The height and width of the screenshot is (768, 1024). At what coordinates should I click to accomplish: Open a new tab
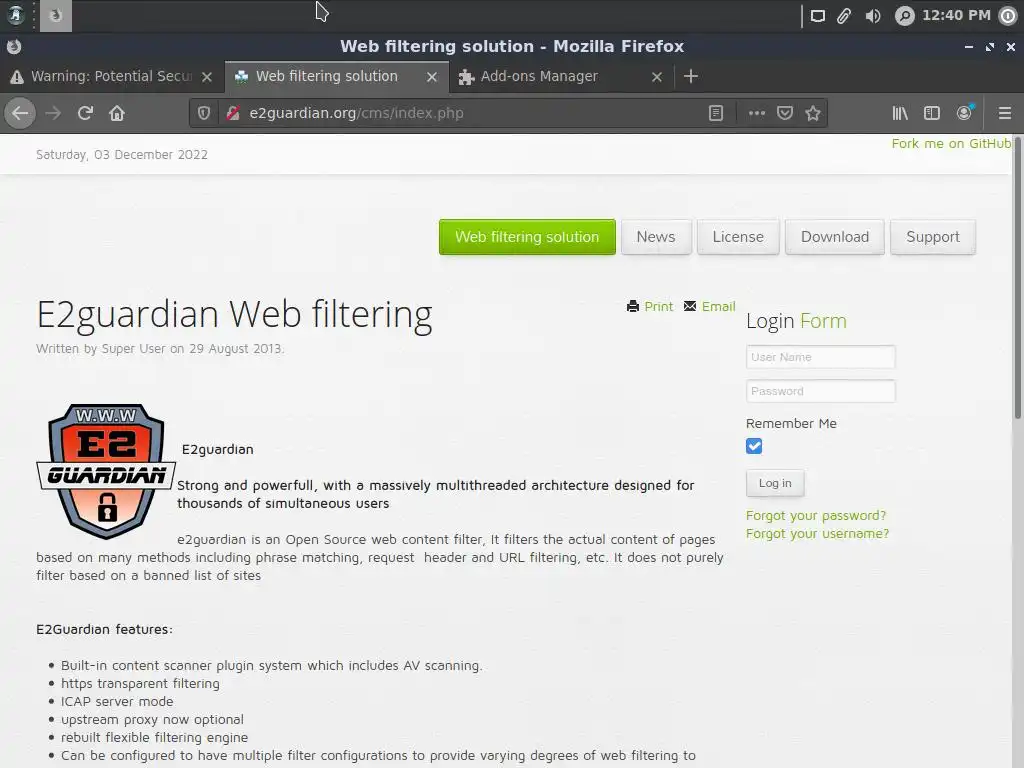(x=690, y=76)
